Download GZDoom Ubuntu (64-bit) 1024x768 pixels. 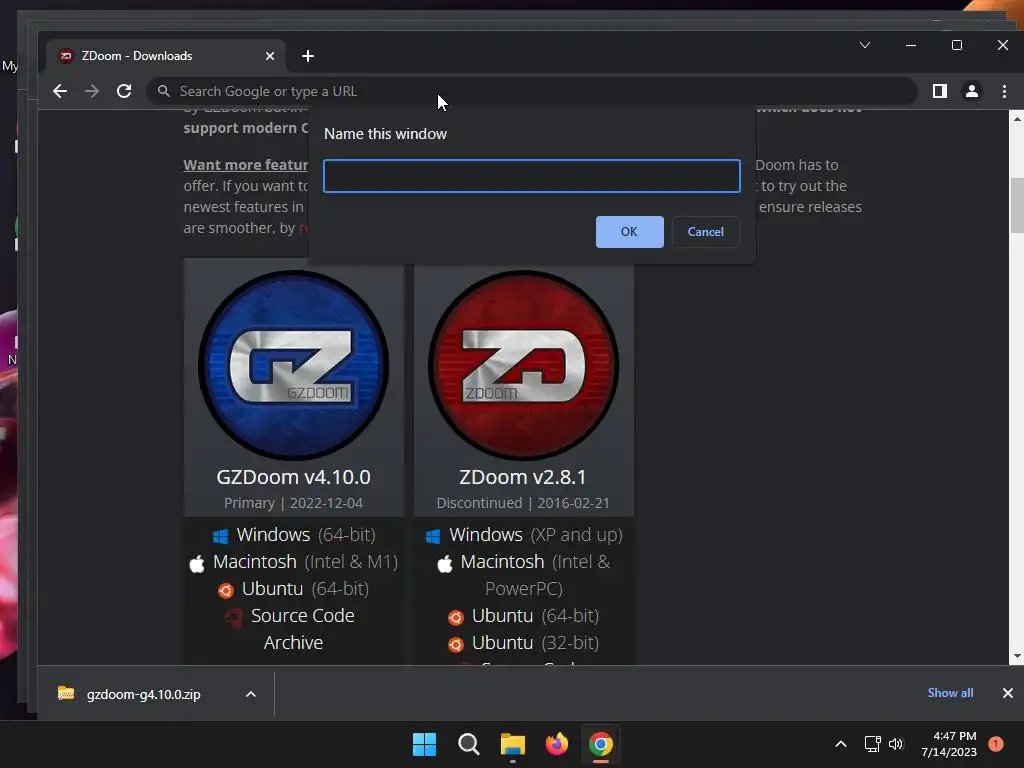coord(305,589)
